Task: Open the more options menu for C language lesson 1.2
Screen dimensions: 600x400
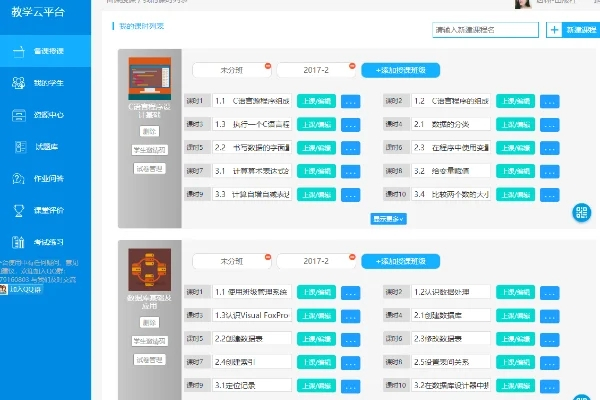Action: [550, 101]
